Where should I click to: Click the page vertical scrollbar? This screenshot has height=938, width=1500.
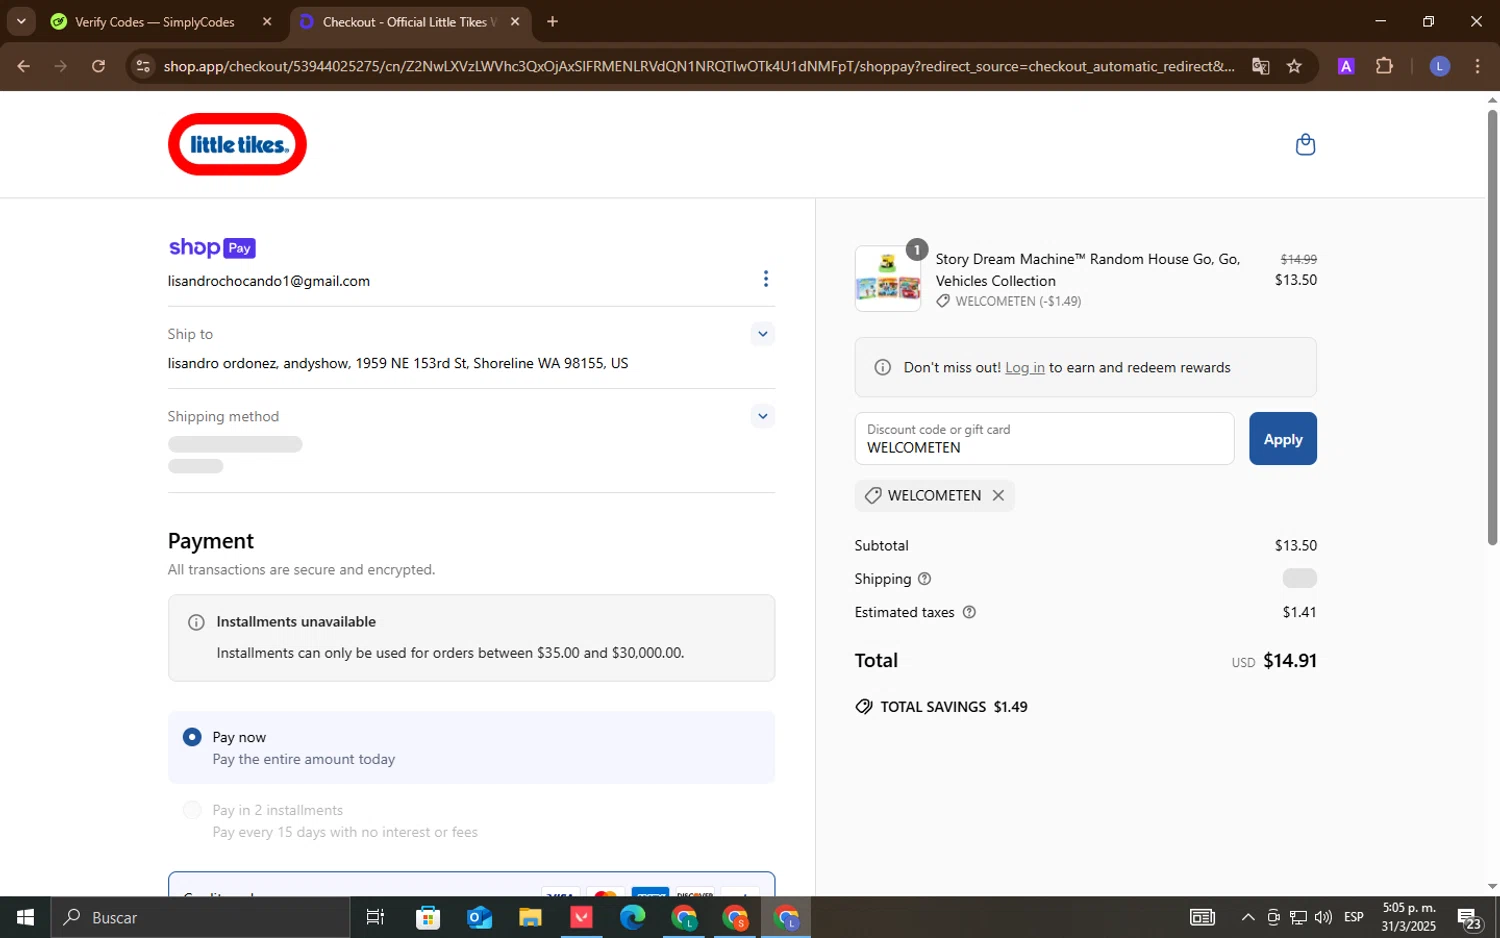point(1492,327)
